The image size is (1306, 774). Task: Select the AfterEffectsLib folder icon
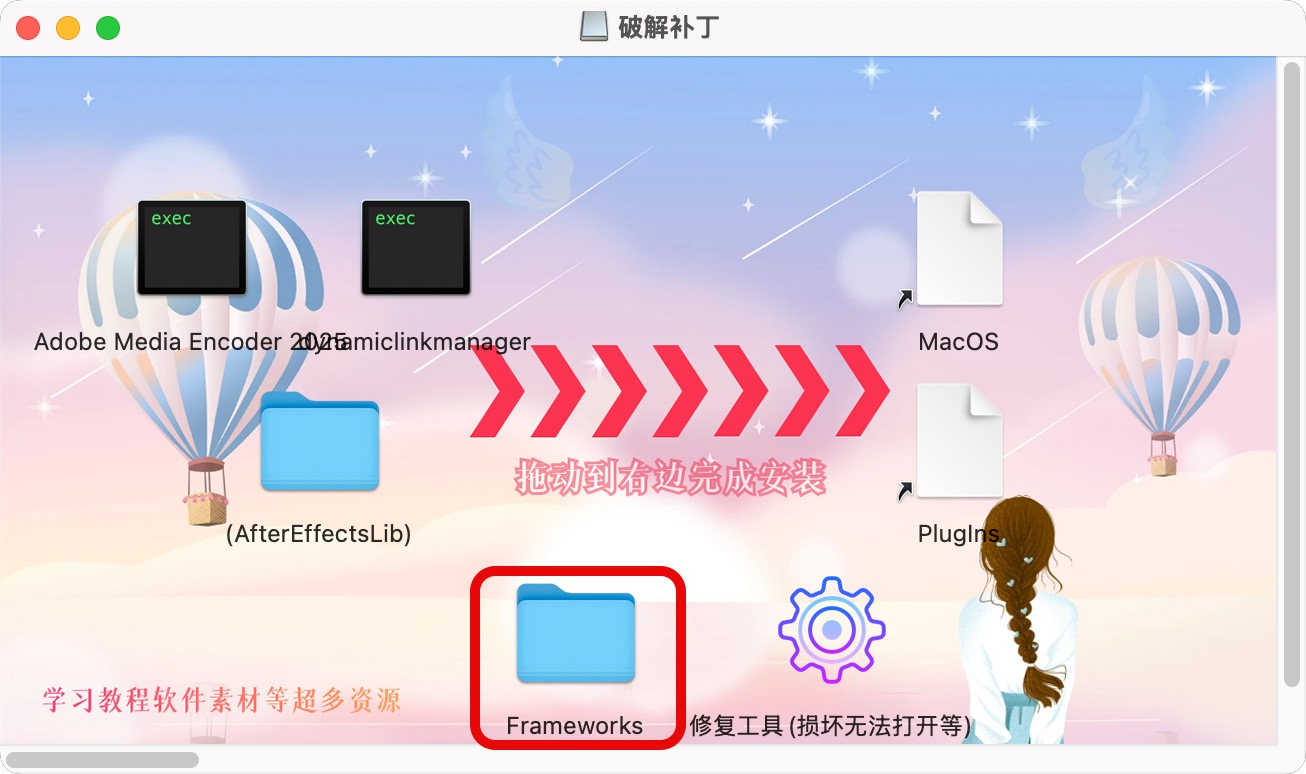point(320,441)
